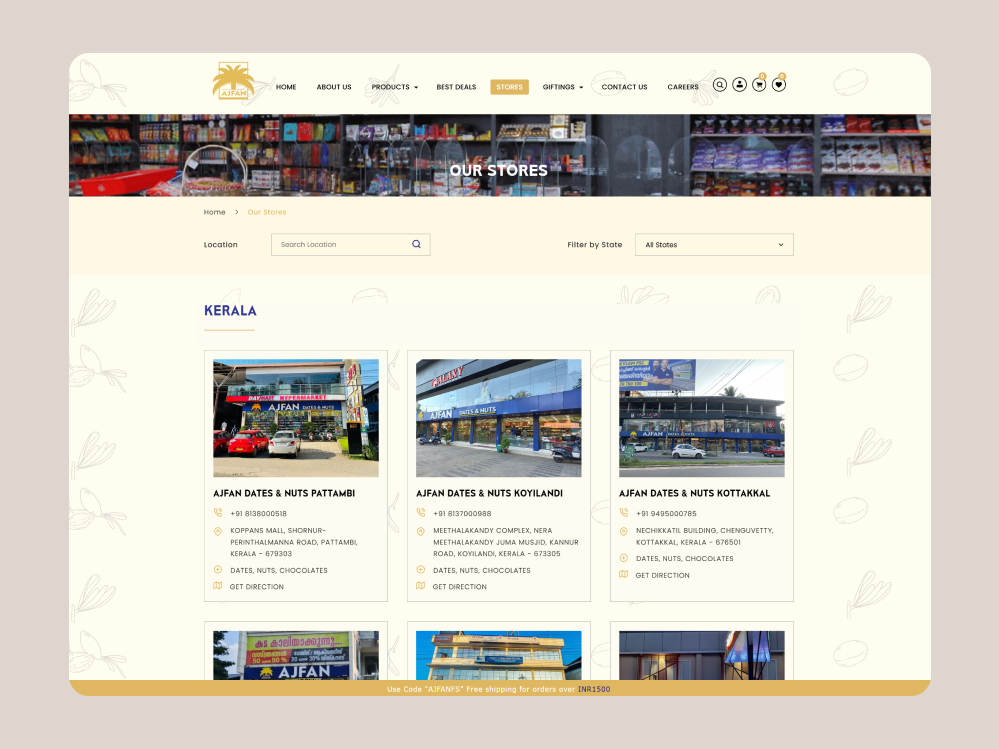999x749 pixels.
Task: Click the Location label beside the search box
Action: coord(220,245)
